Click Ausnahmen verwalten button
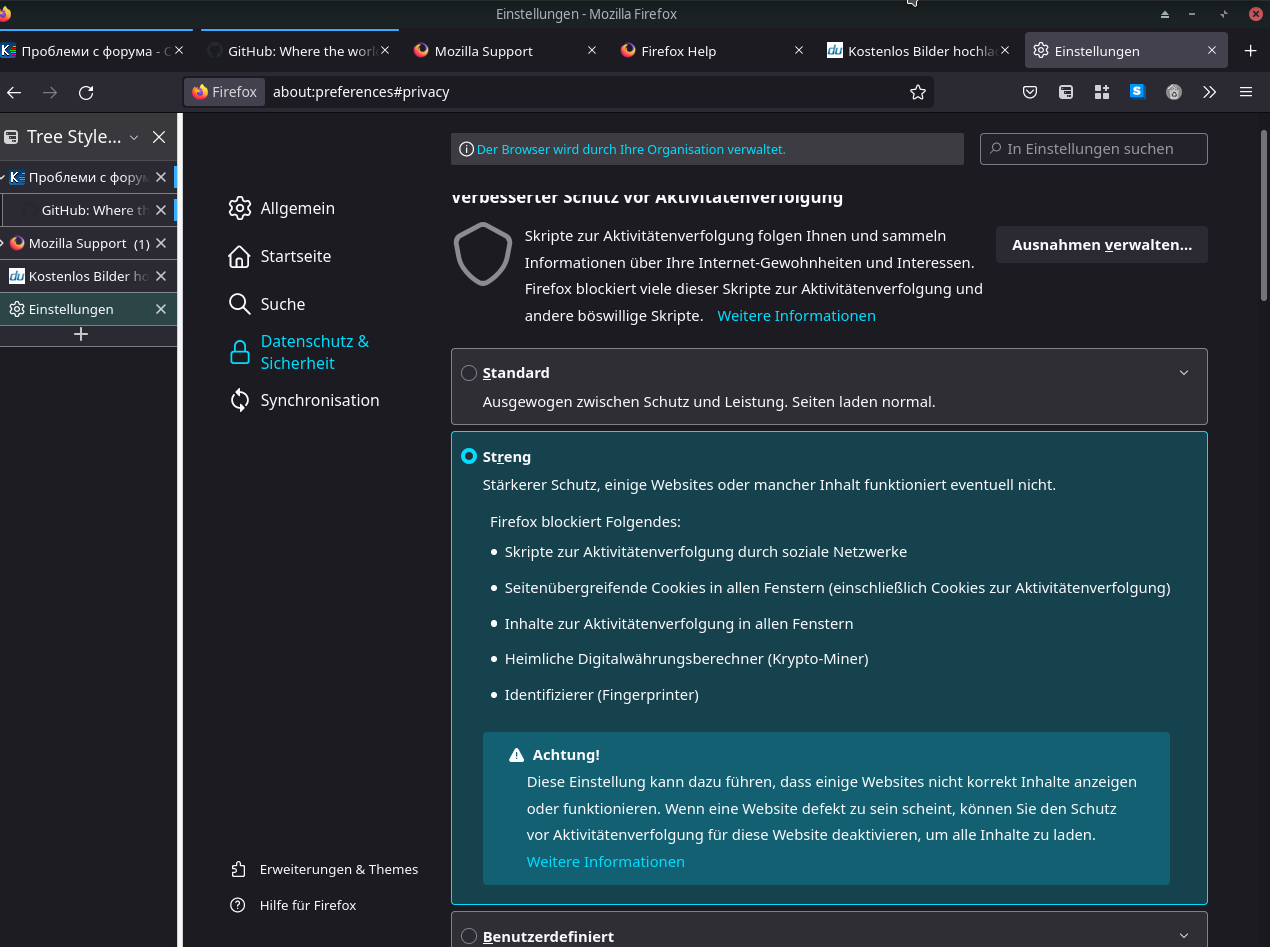 pos(1101,245)
